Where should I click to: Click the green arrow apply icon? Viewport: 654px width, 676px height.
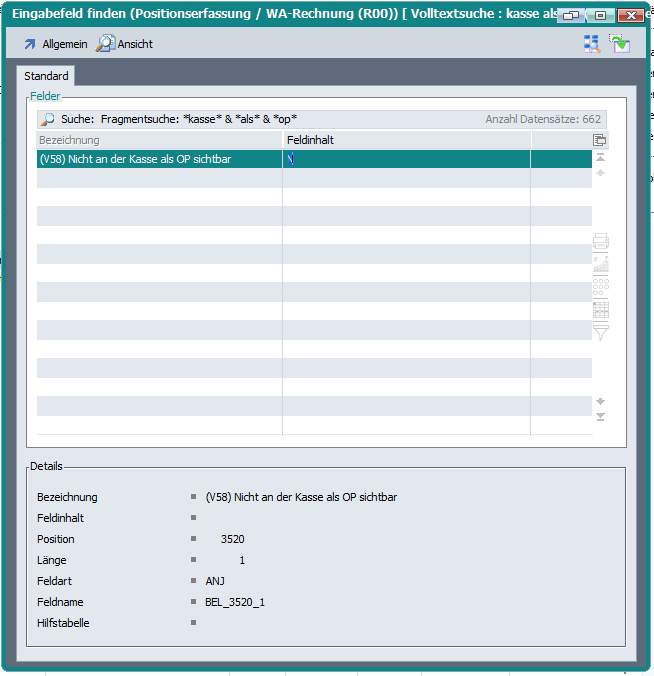point(620,44)
